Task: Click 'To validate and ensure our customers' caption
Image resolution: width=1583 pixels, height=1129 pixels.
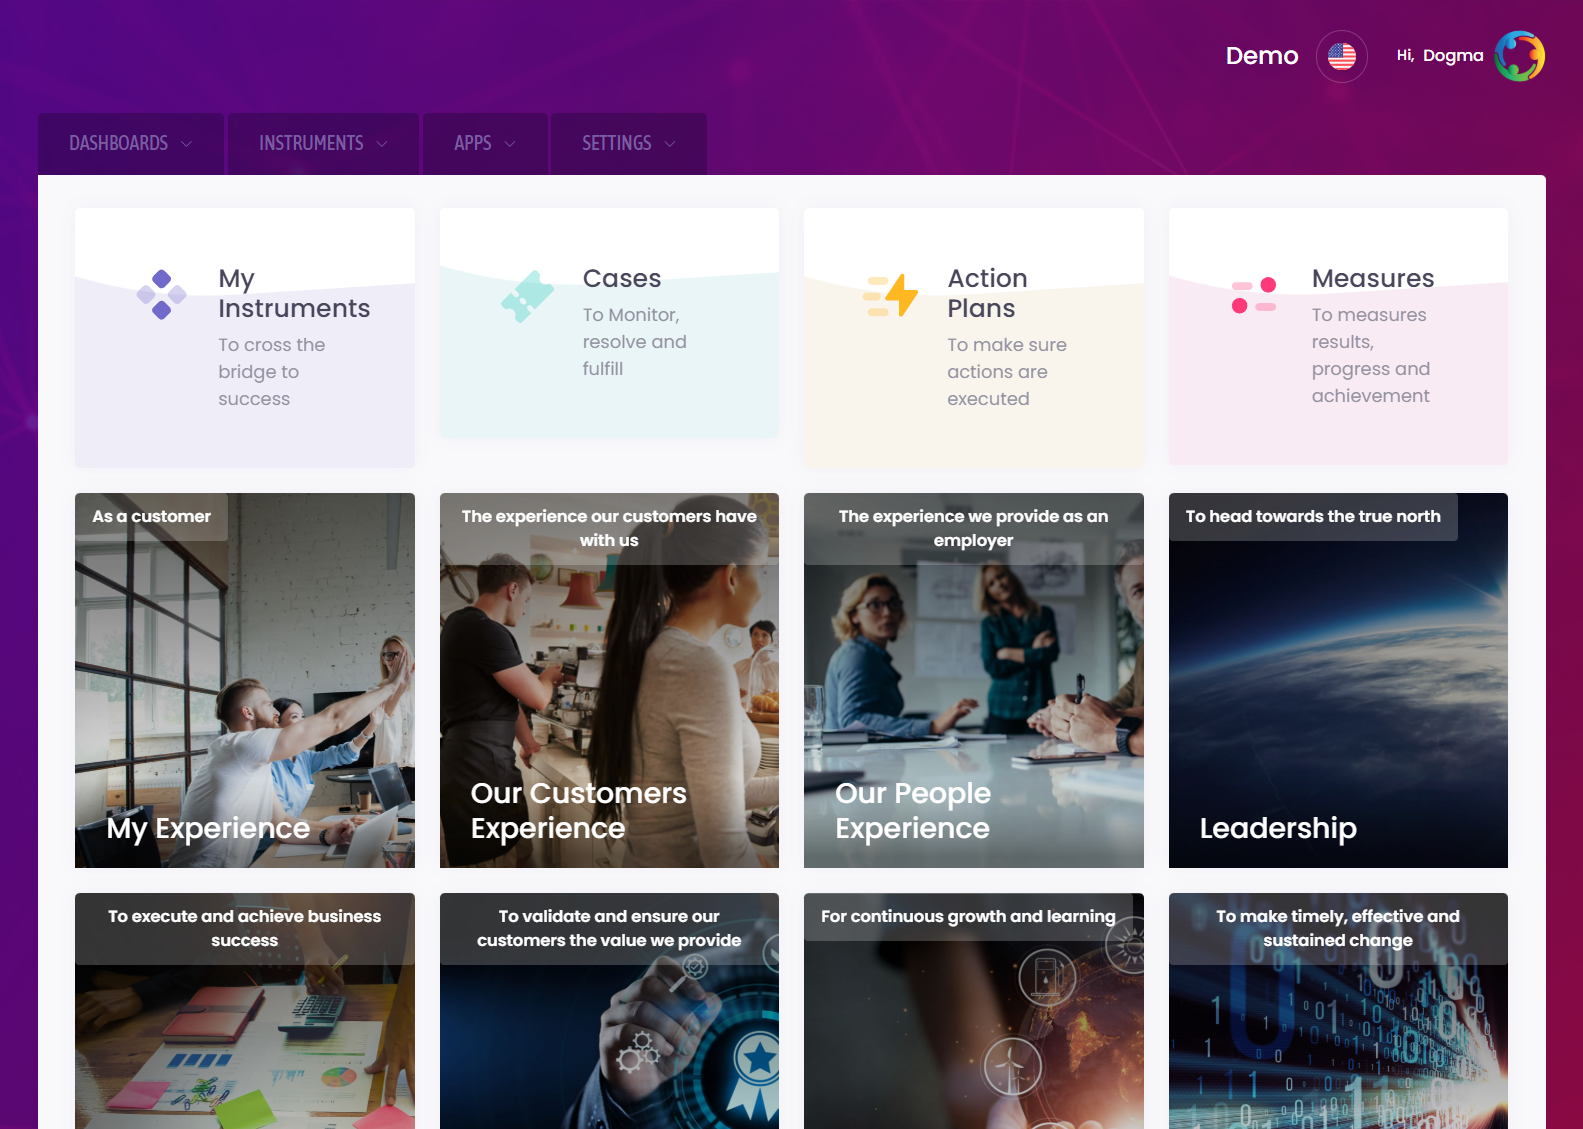Action: coord(609,928)
